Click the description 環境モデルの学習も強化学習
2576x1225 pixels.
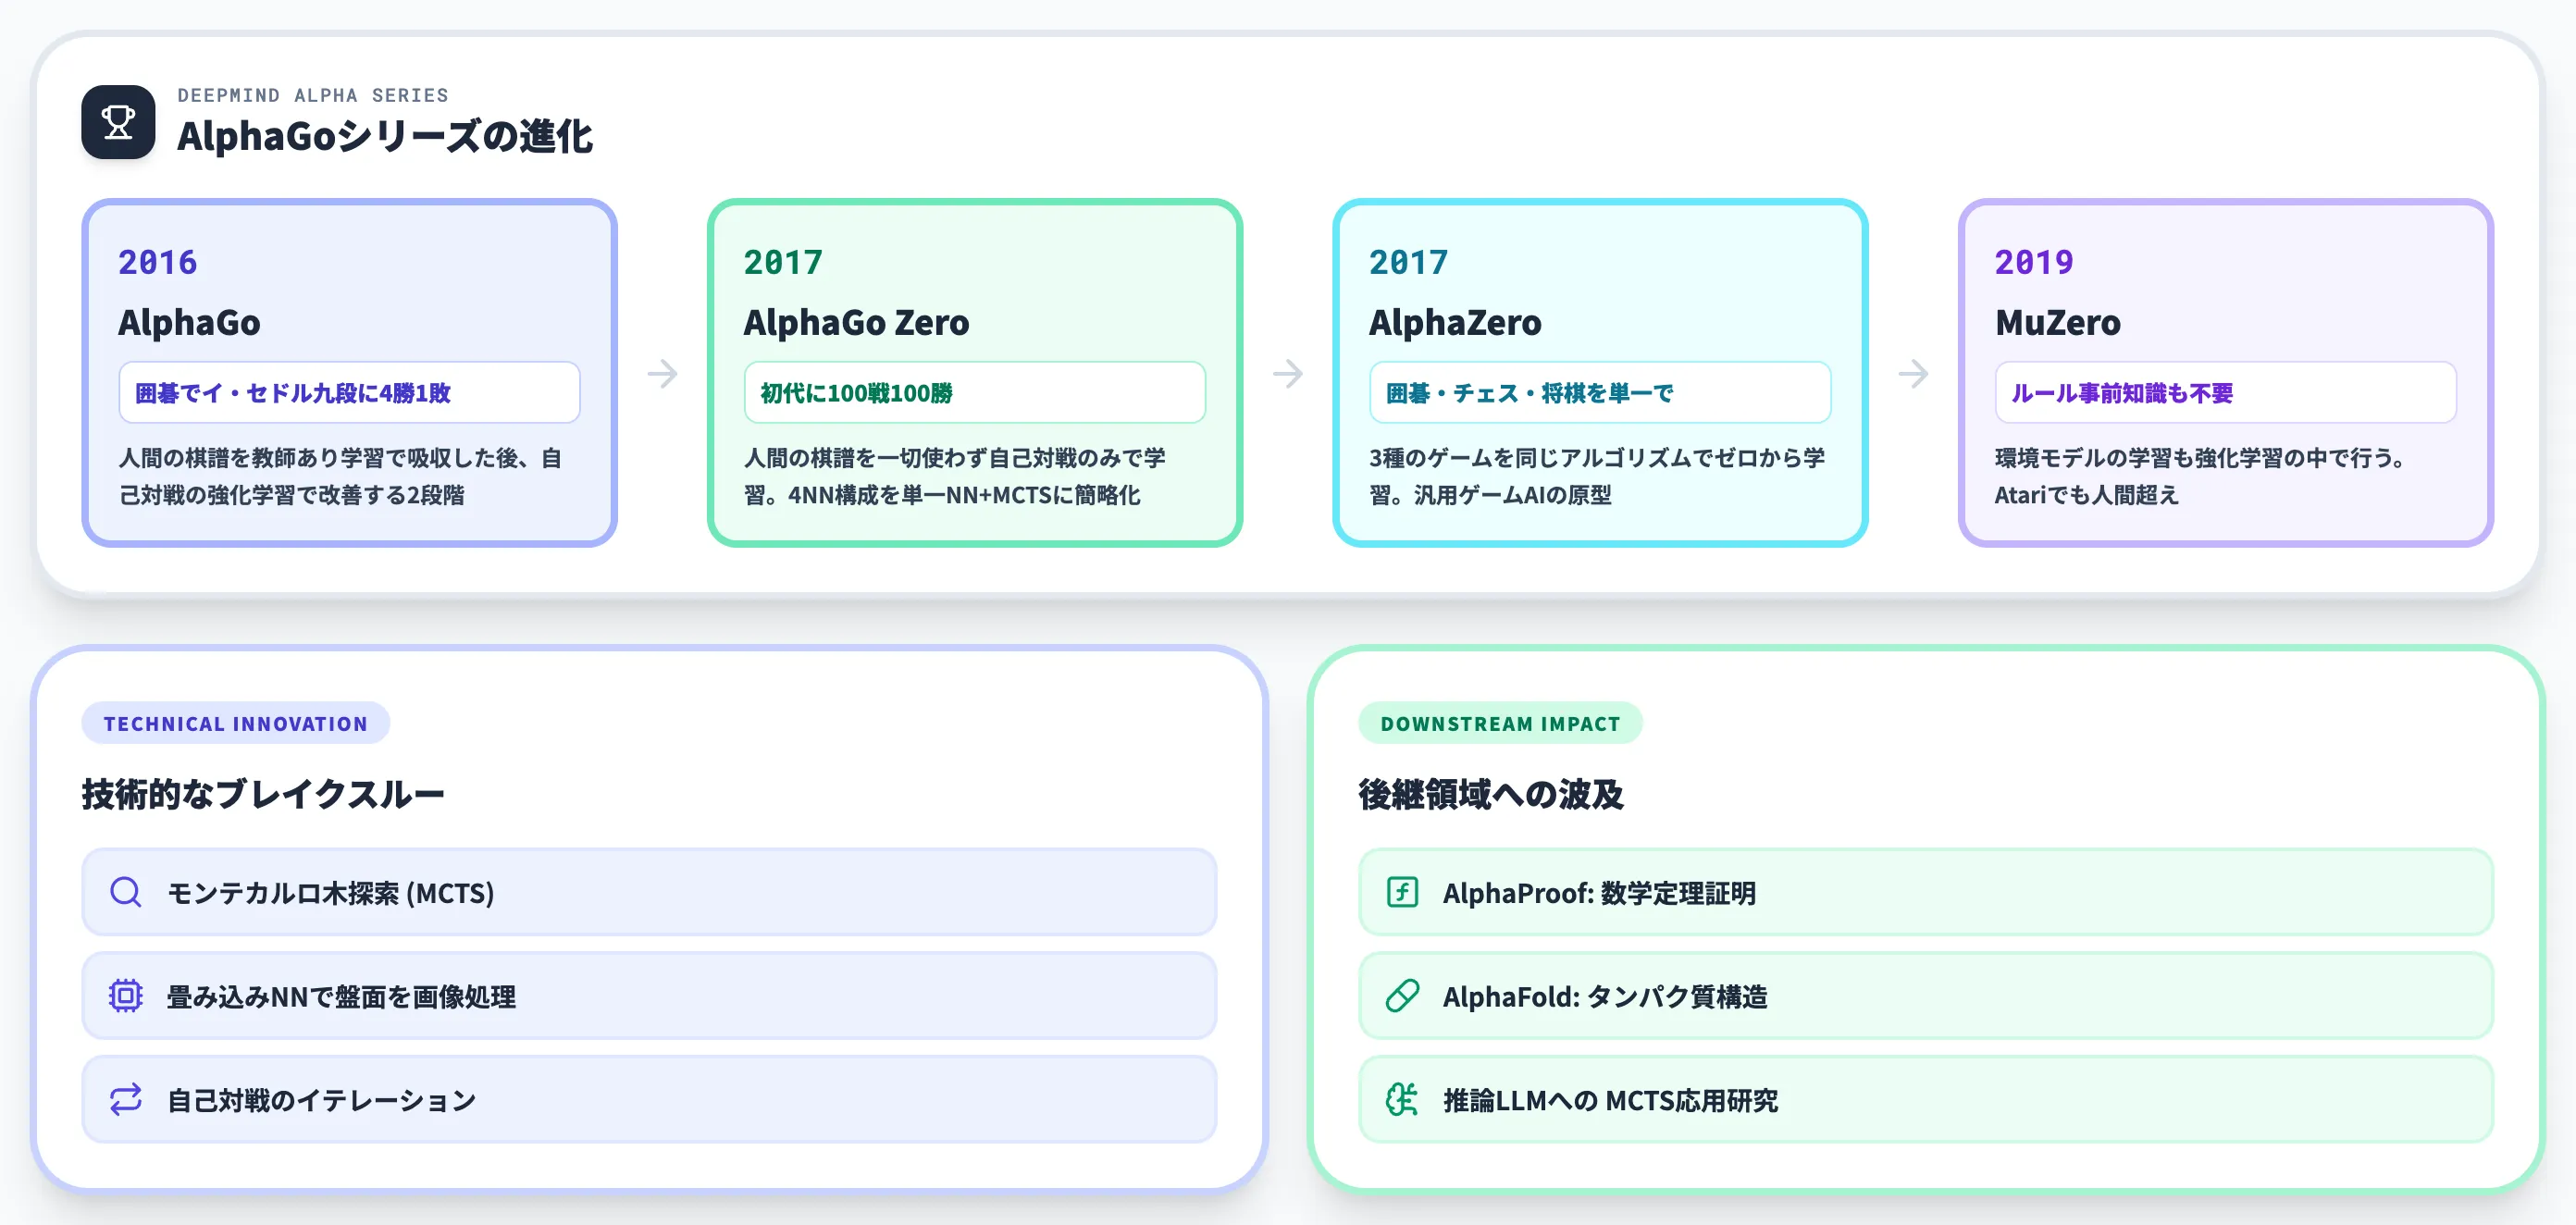[2200, 476]
